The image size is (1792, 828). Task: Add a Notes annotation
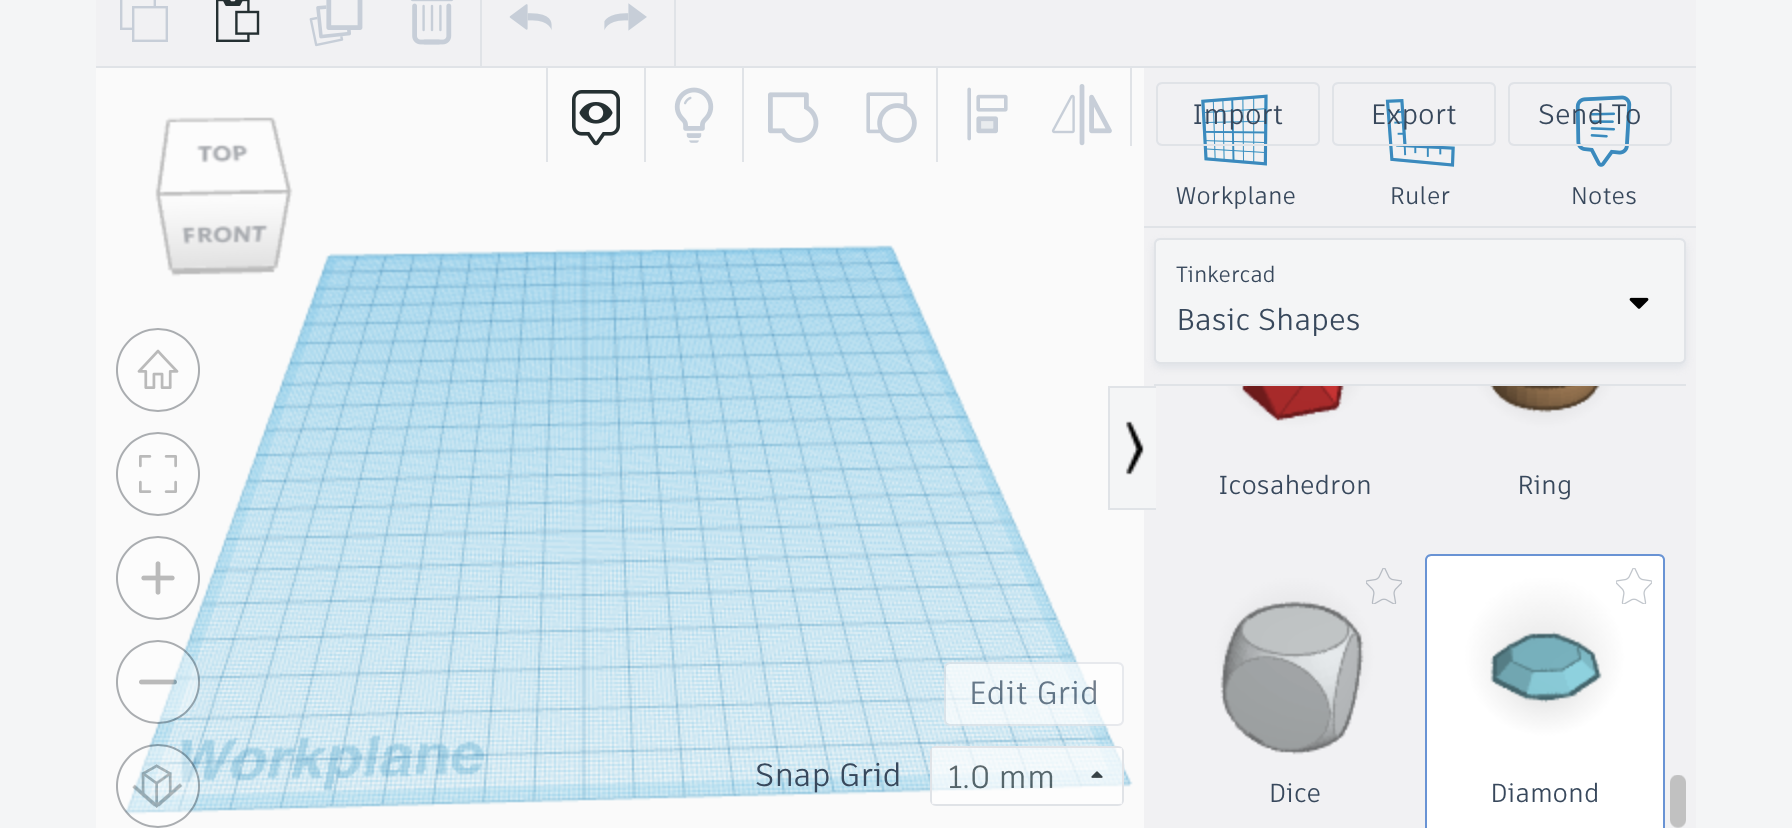click(1604, 152)
